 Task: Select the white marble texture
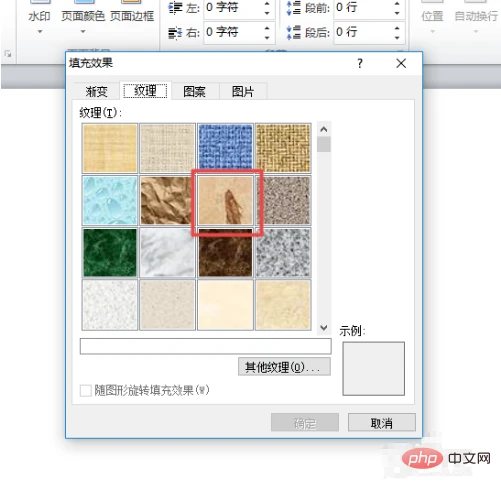[x=167, y=253]
